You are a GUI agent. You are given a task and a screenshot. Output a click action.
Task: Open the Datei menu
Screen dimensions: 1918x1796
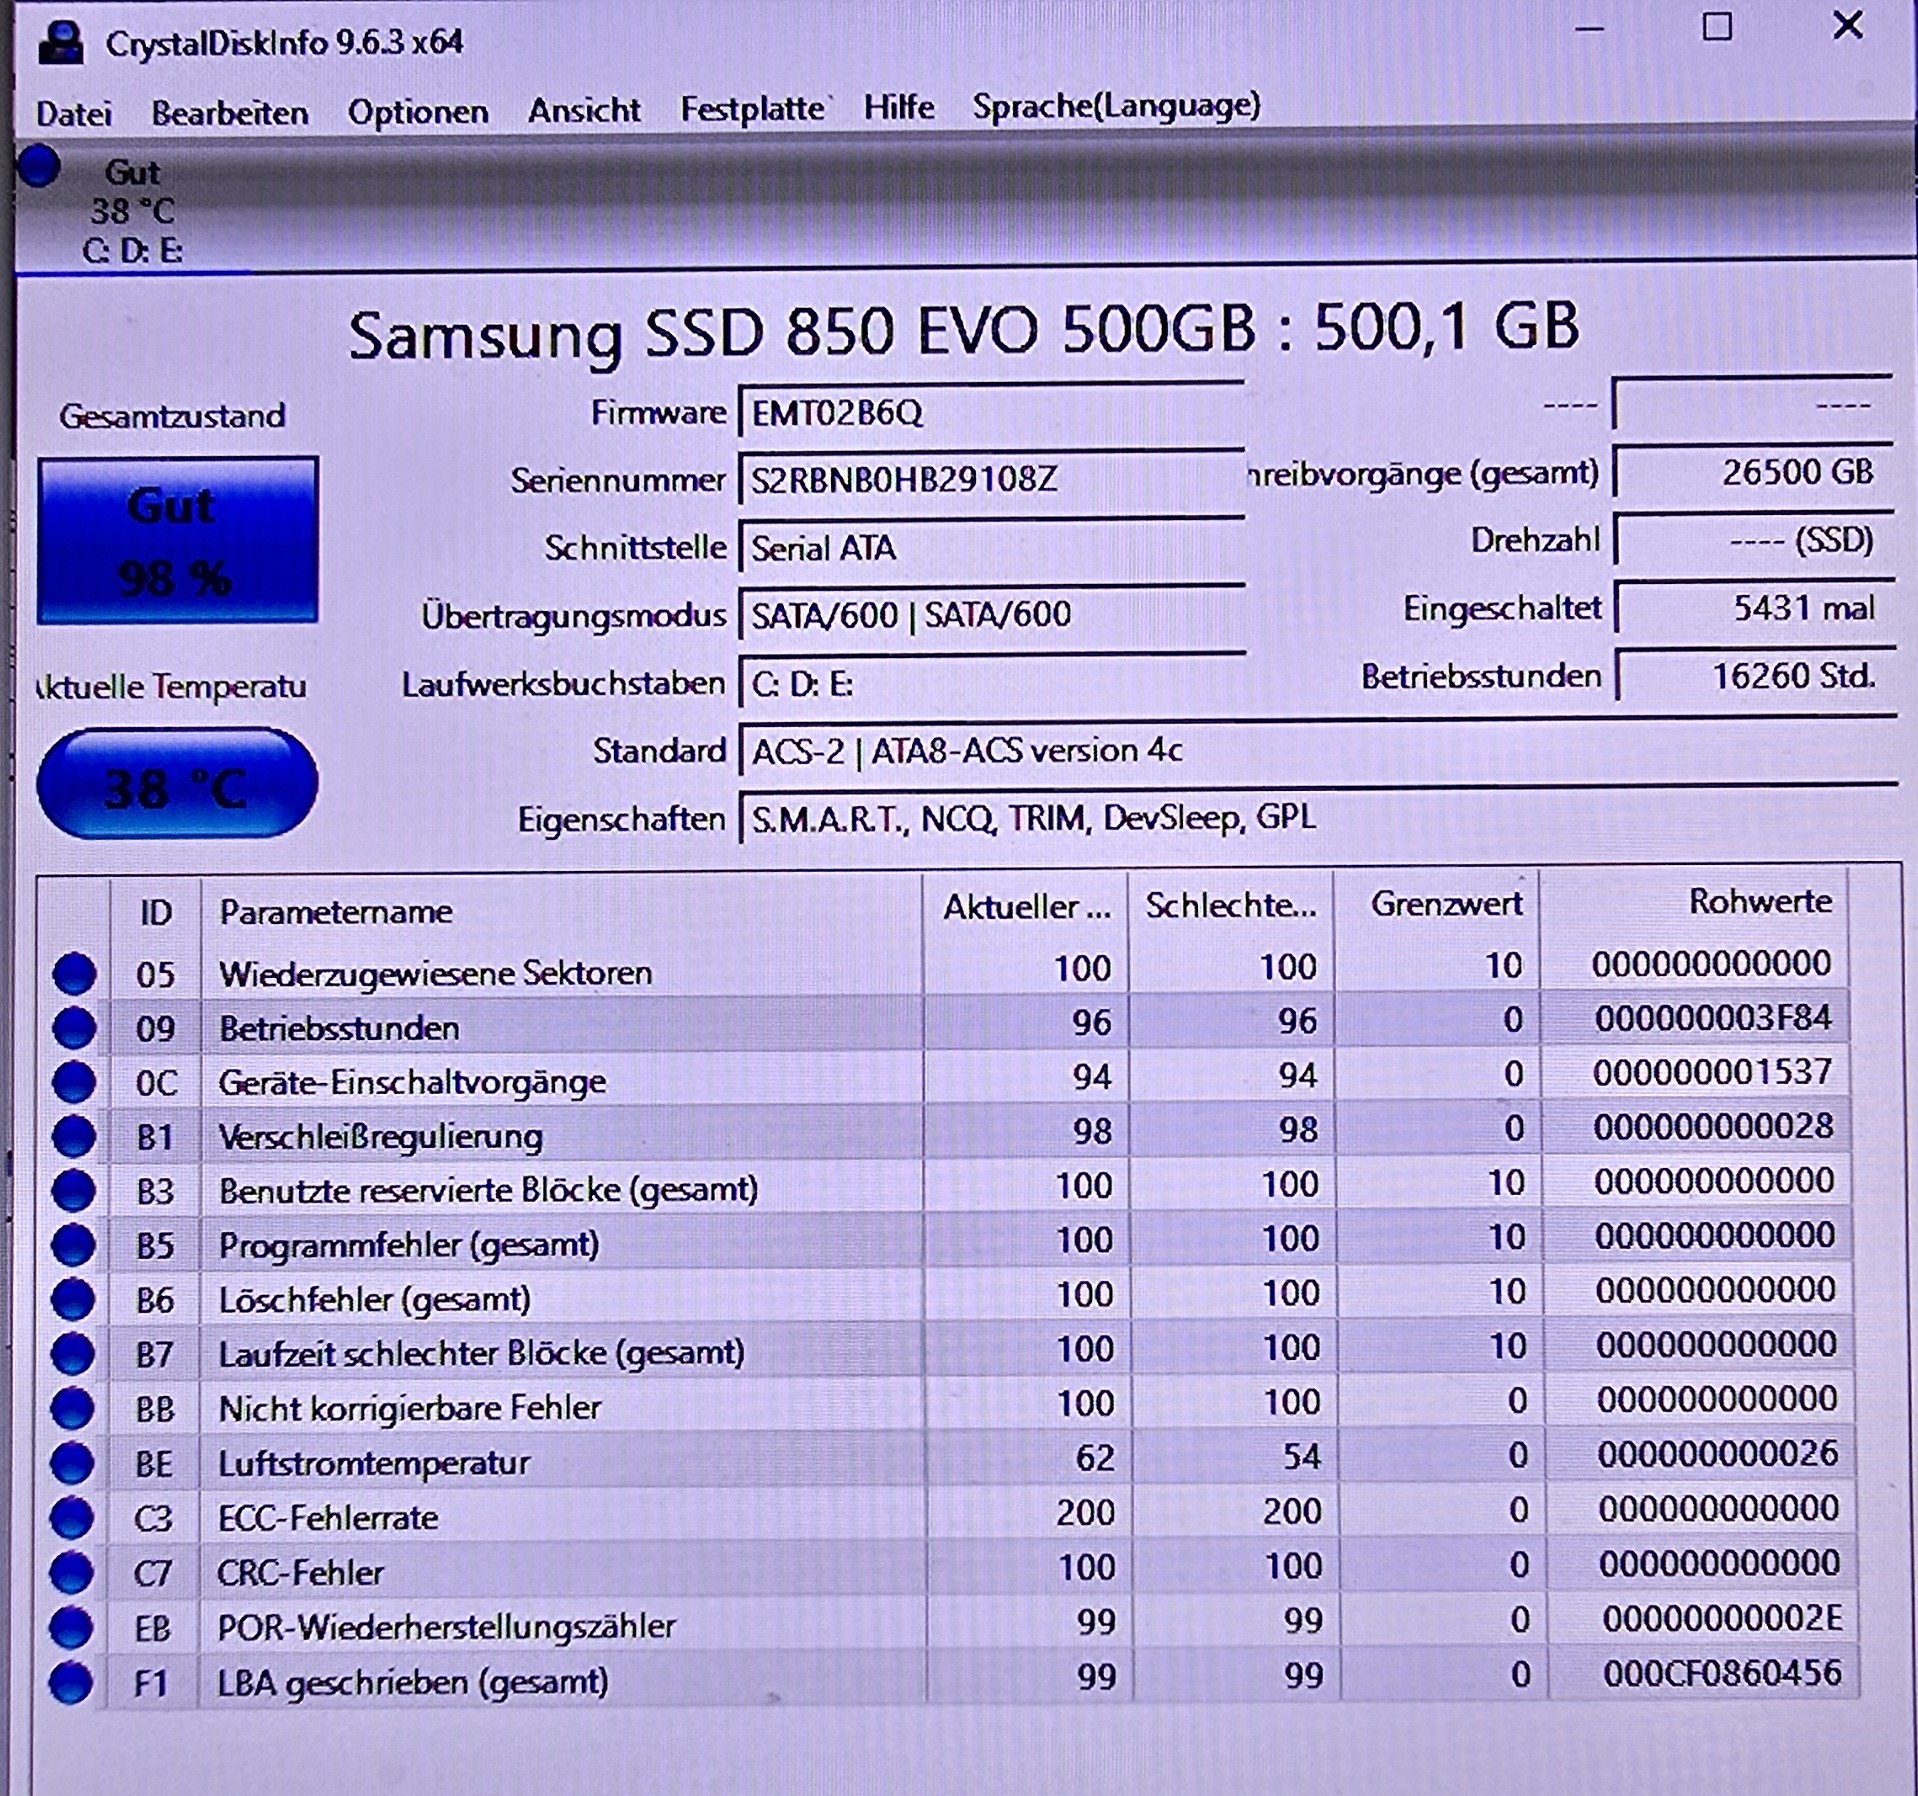[74, 113]
